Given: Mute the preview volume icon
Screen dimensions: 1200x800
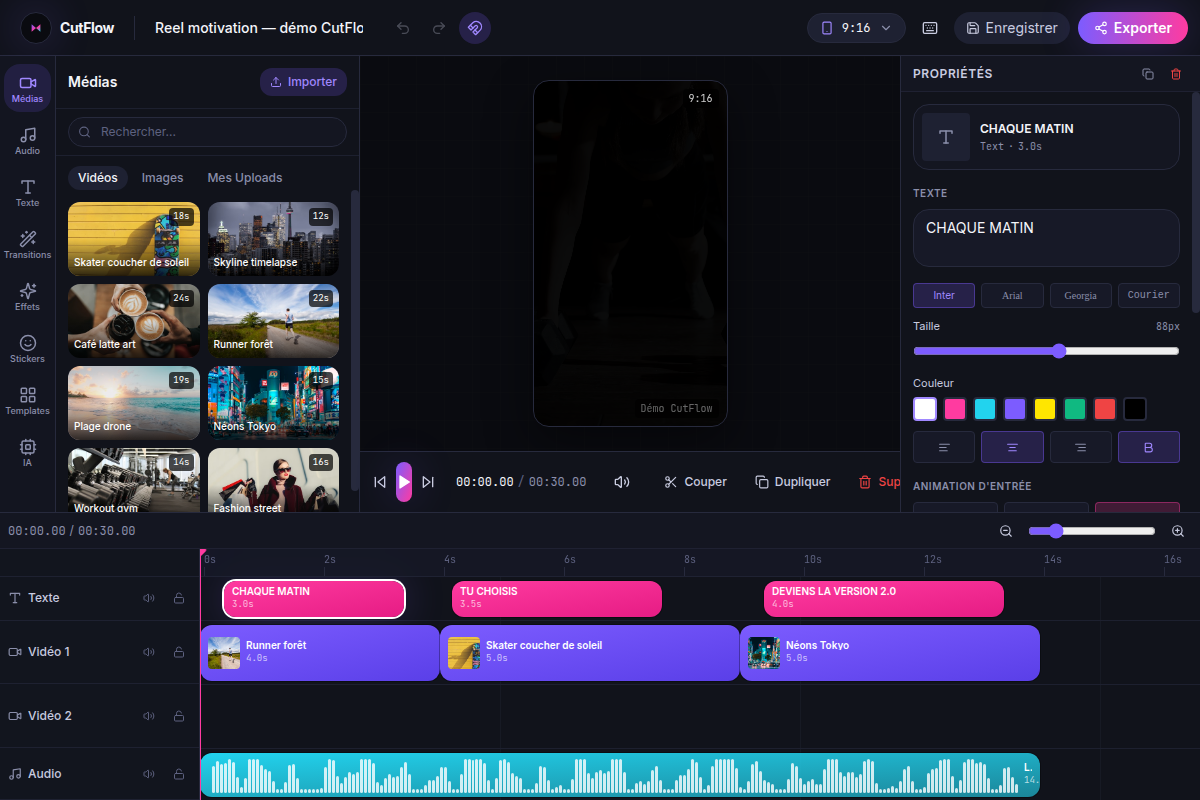Looking at the screenshot, I should (x=622, y=482).
